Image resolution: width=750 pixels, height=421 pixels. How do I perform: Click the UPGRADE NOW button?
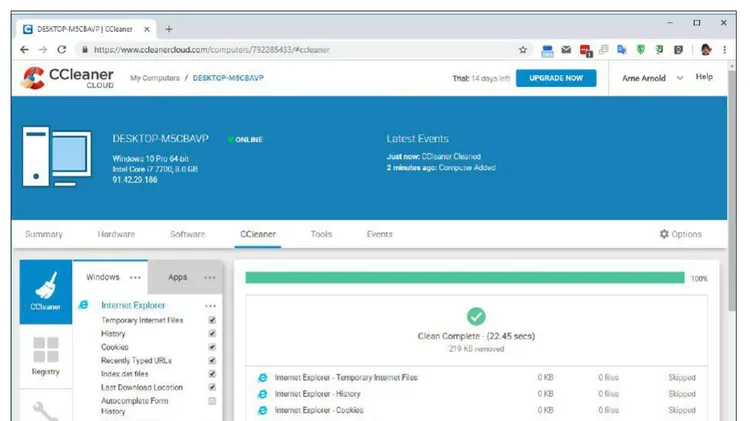click(x=556, y=78)
